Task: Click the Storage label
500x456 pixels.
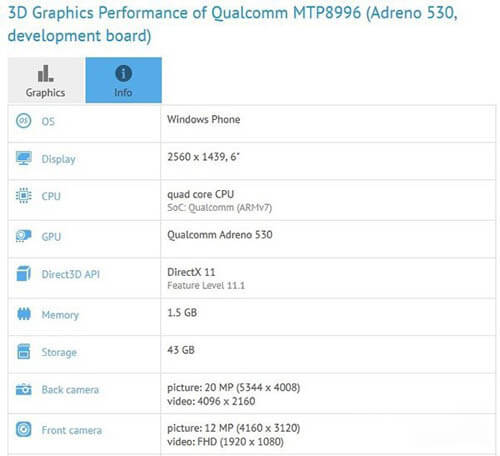Action: 59,352
